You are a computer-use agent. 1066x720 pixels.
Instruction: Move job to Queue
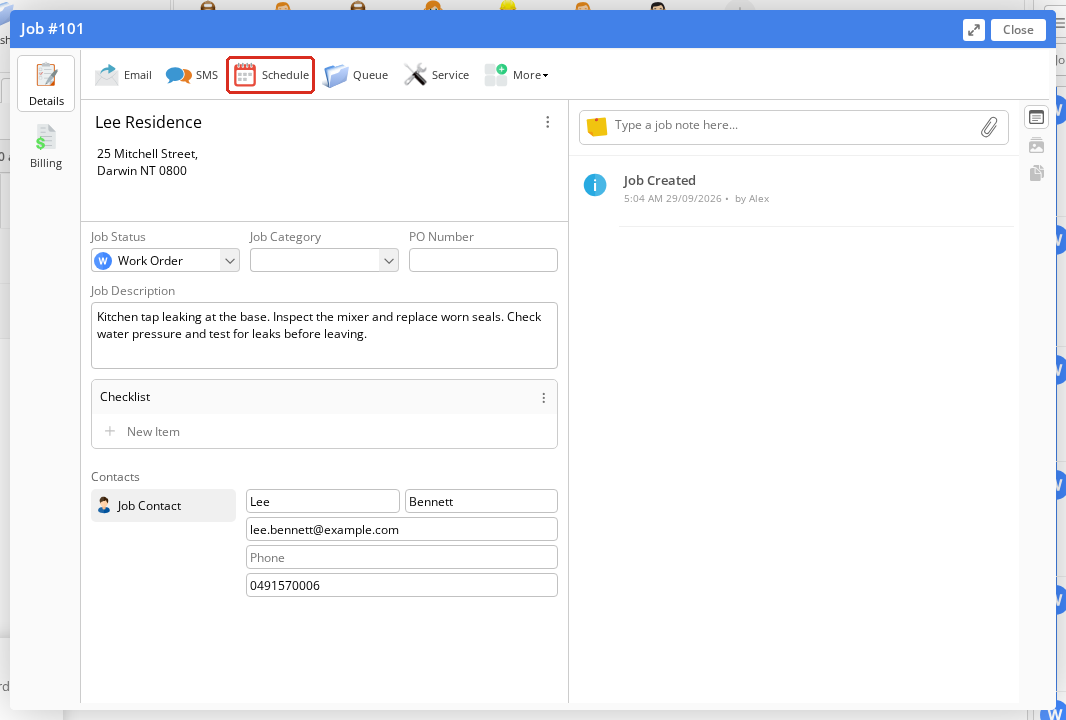[355, 75]
